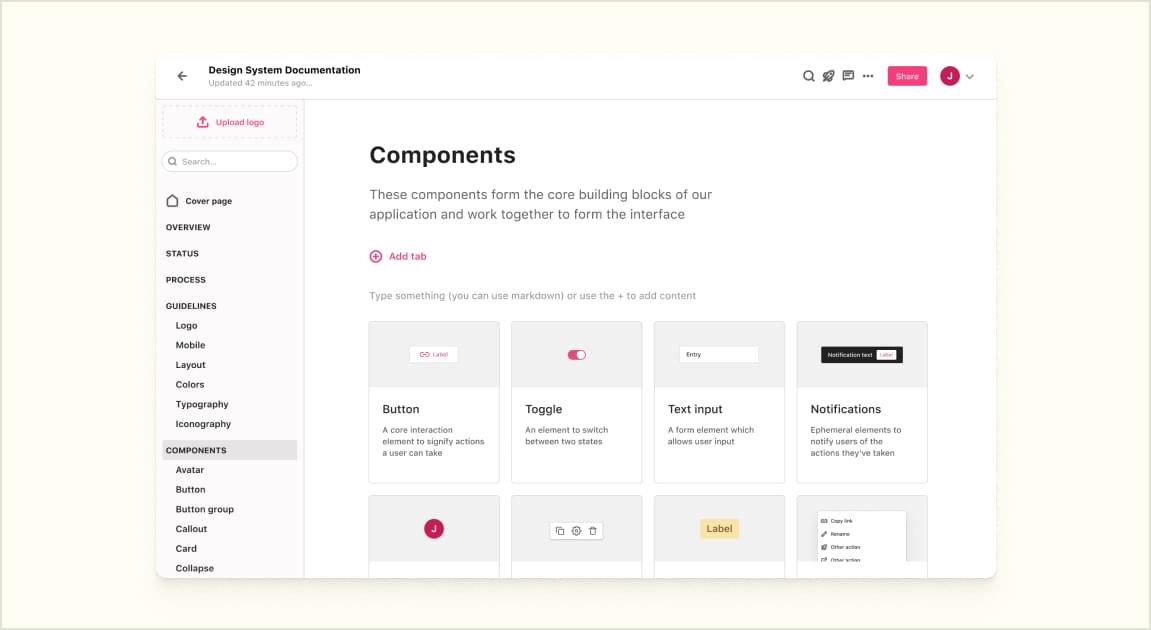Open the Button card title
The image size is (1151, 630).
[x=401, y=409]
